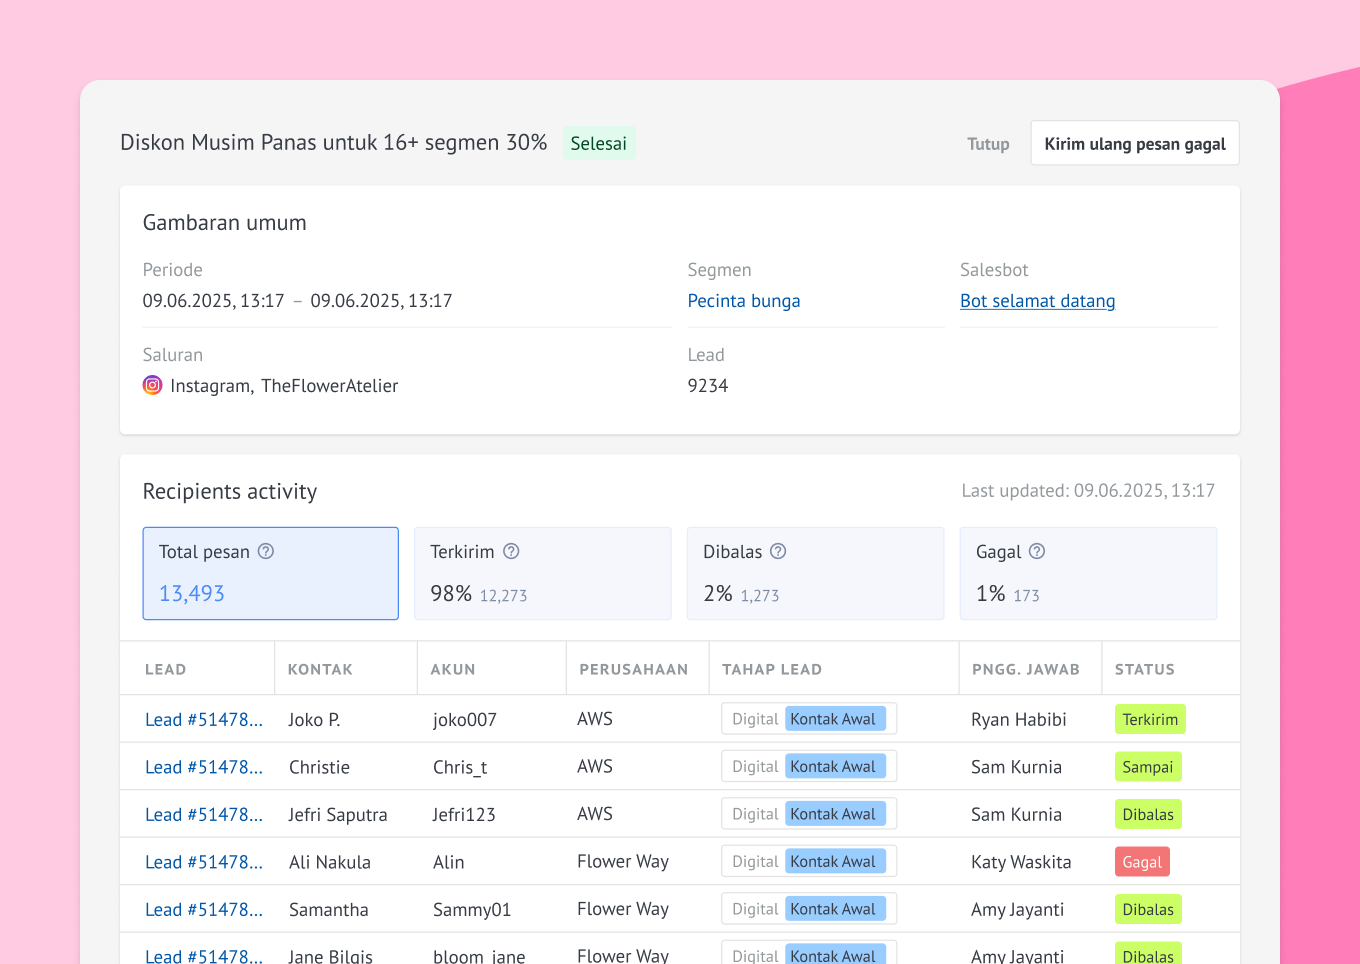Click help icon next to Total pesan
Screen dimensions: 1360x964
pos(266,551)
